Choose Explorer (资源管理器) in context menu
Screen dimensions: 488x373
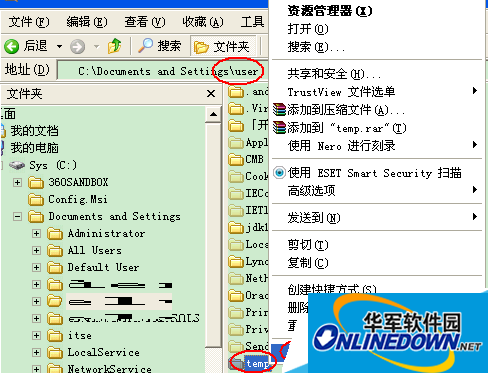330,11
